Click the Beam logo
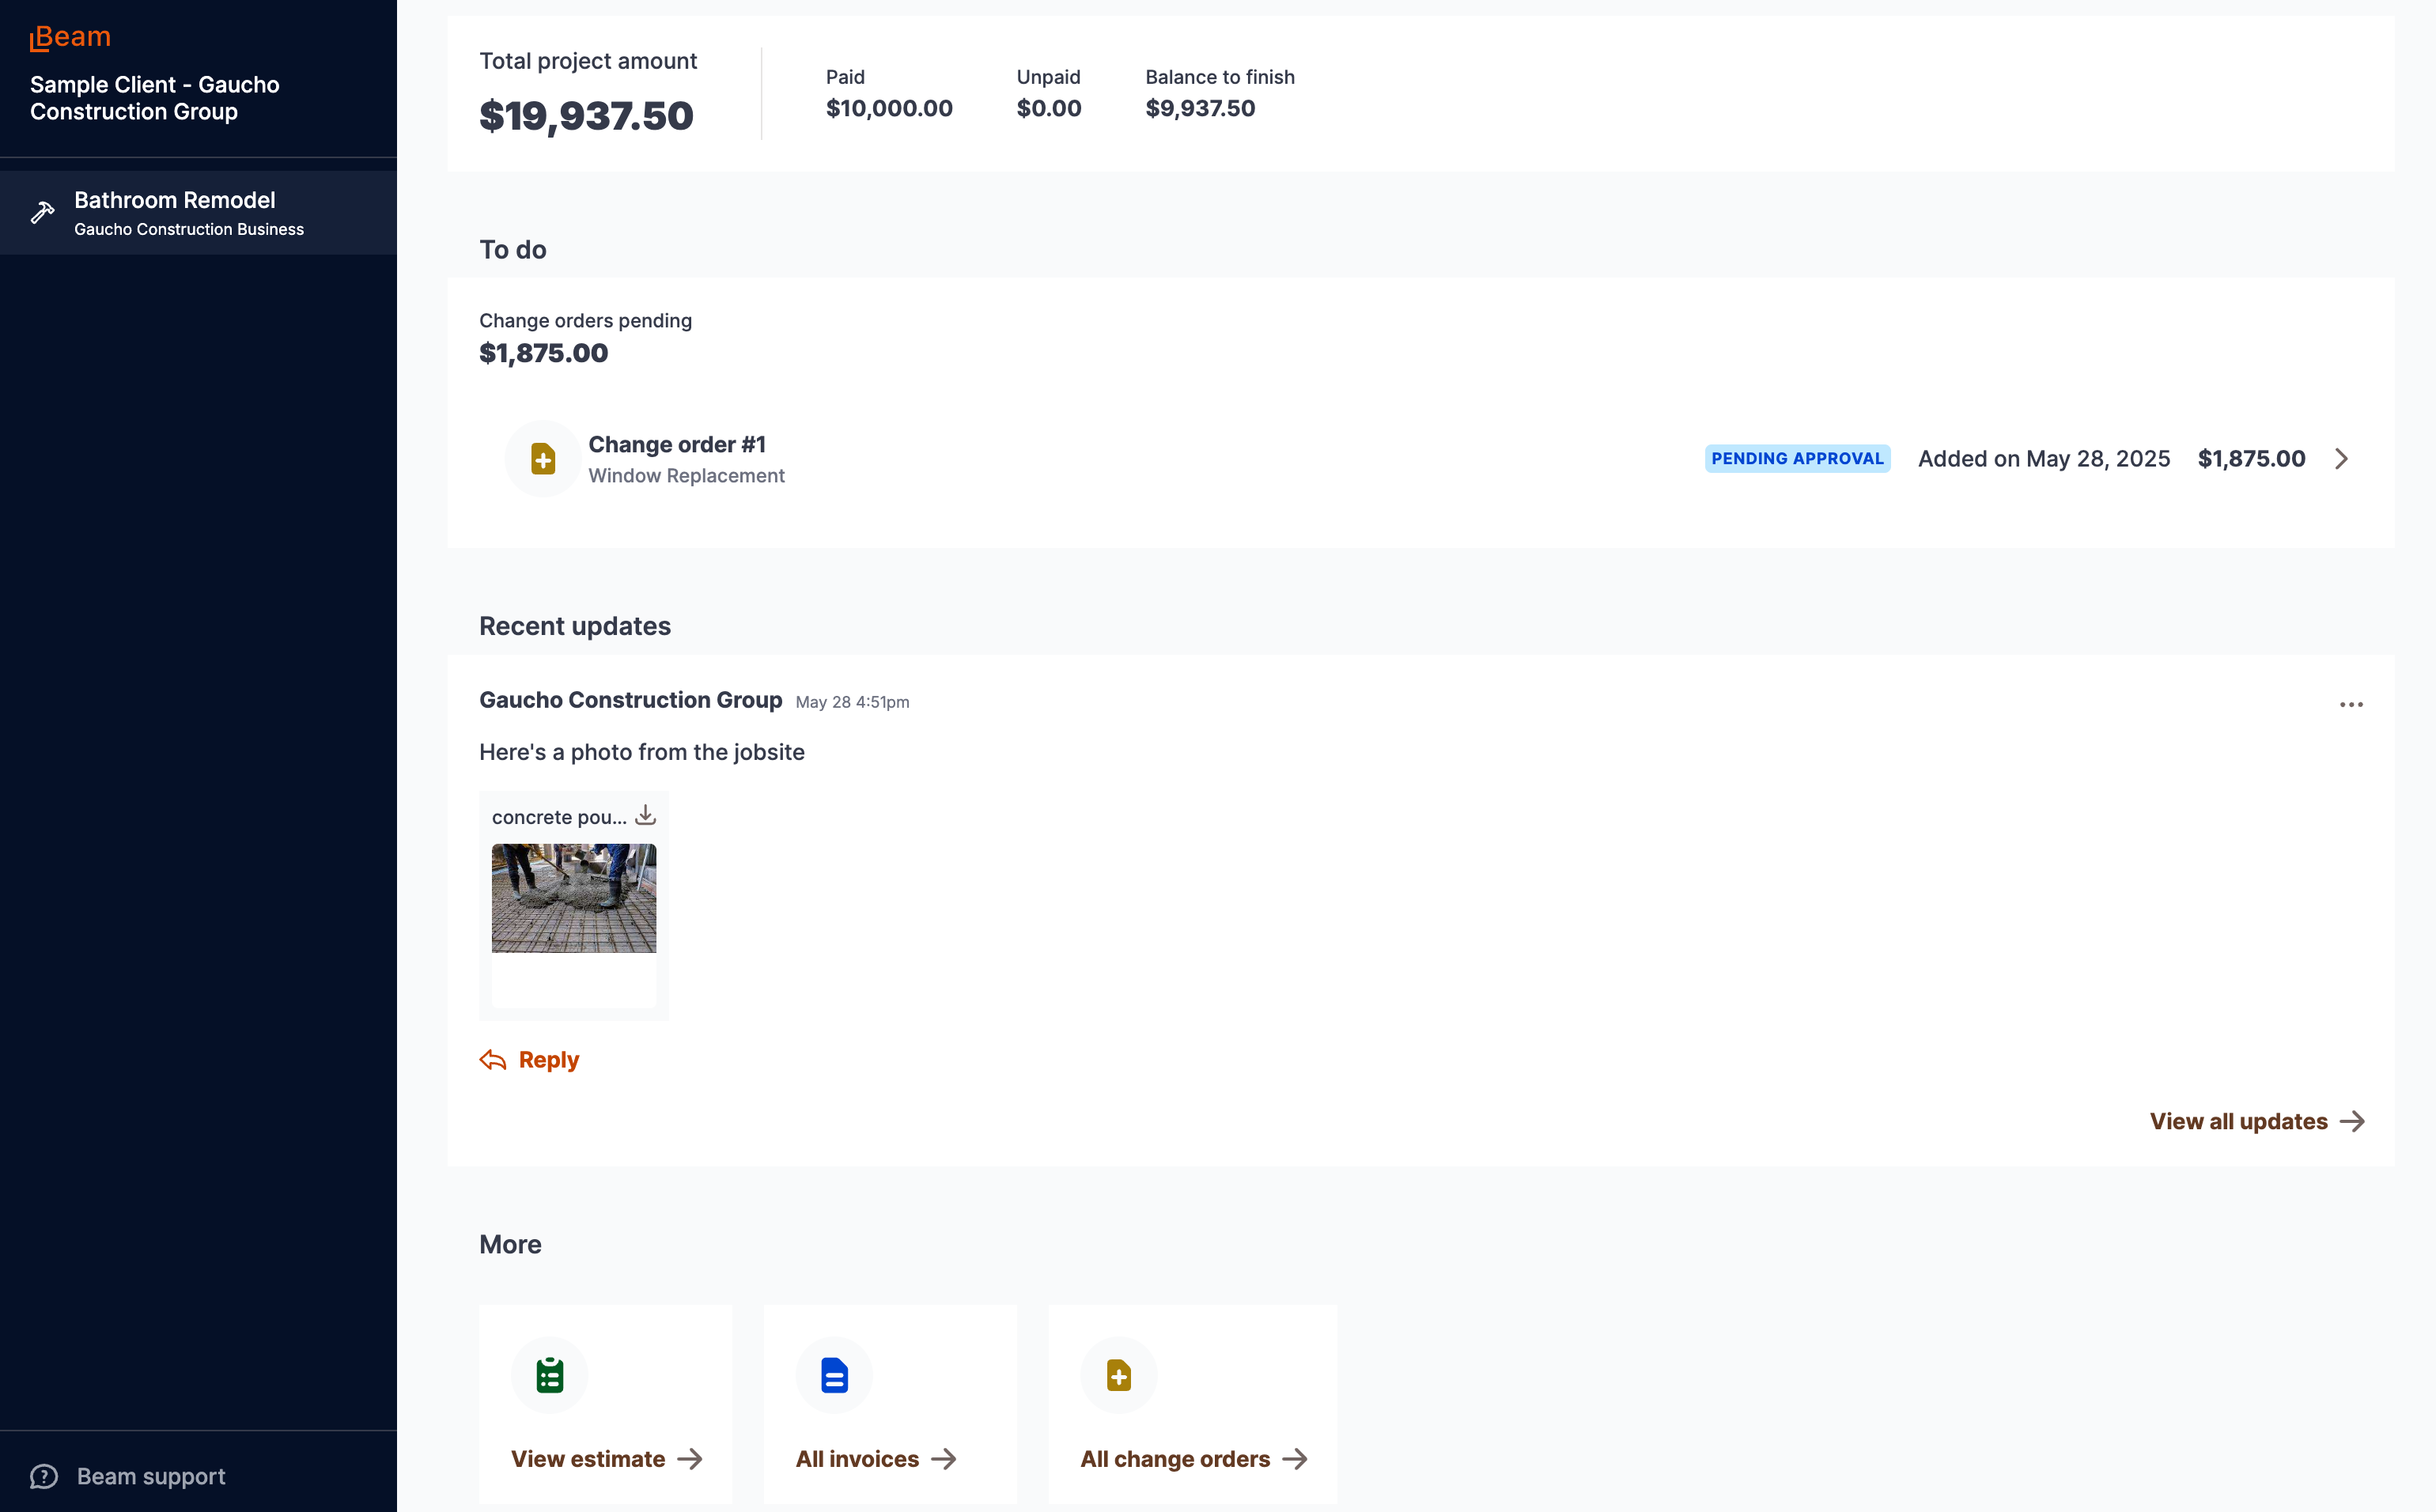 pyautogui.click(x=70, y=37)
